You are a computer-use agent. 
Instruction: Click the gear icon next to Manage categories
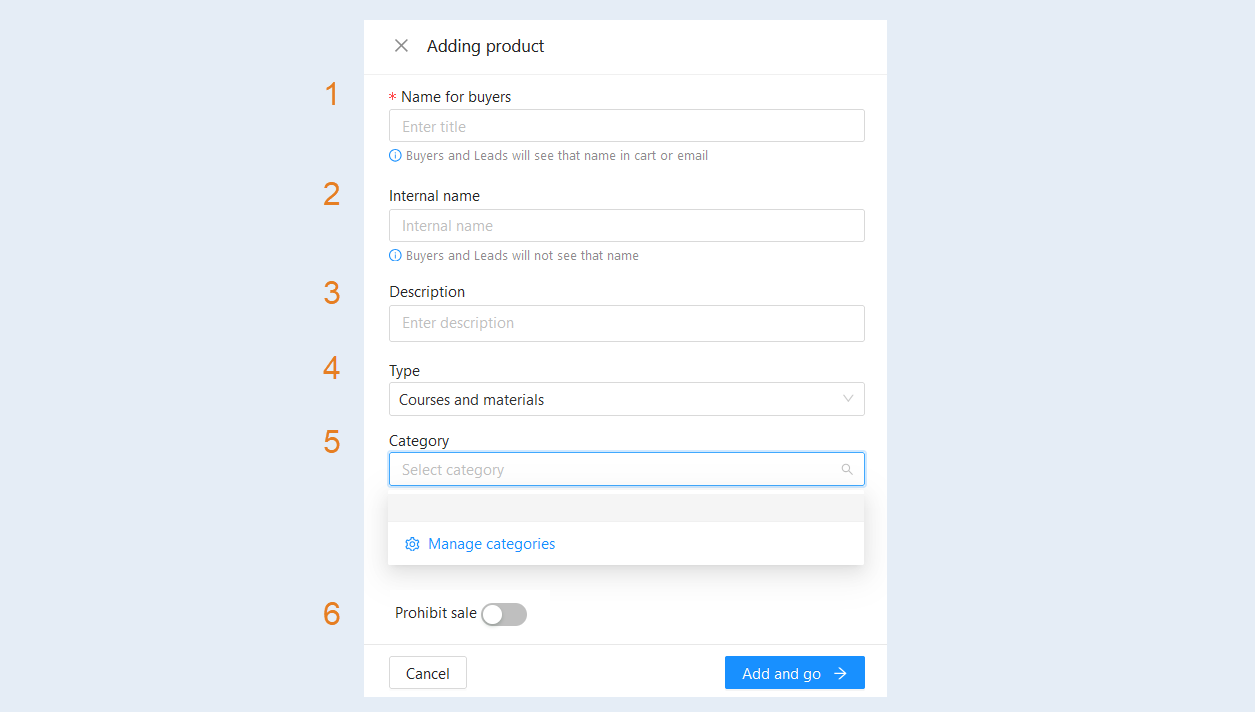pyautogui.click(x=412, y=544)
